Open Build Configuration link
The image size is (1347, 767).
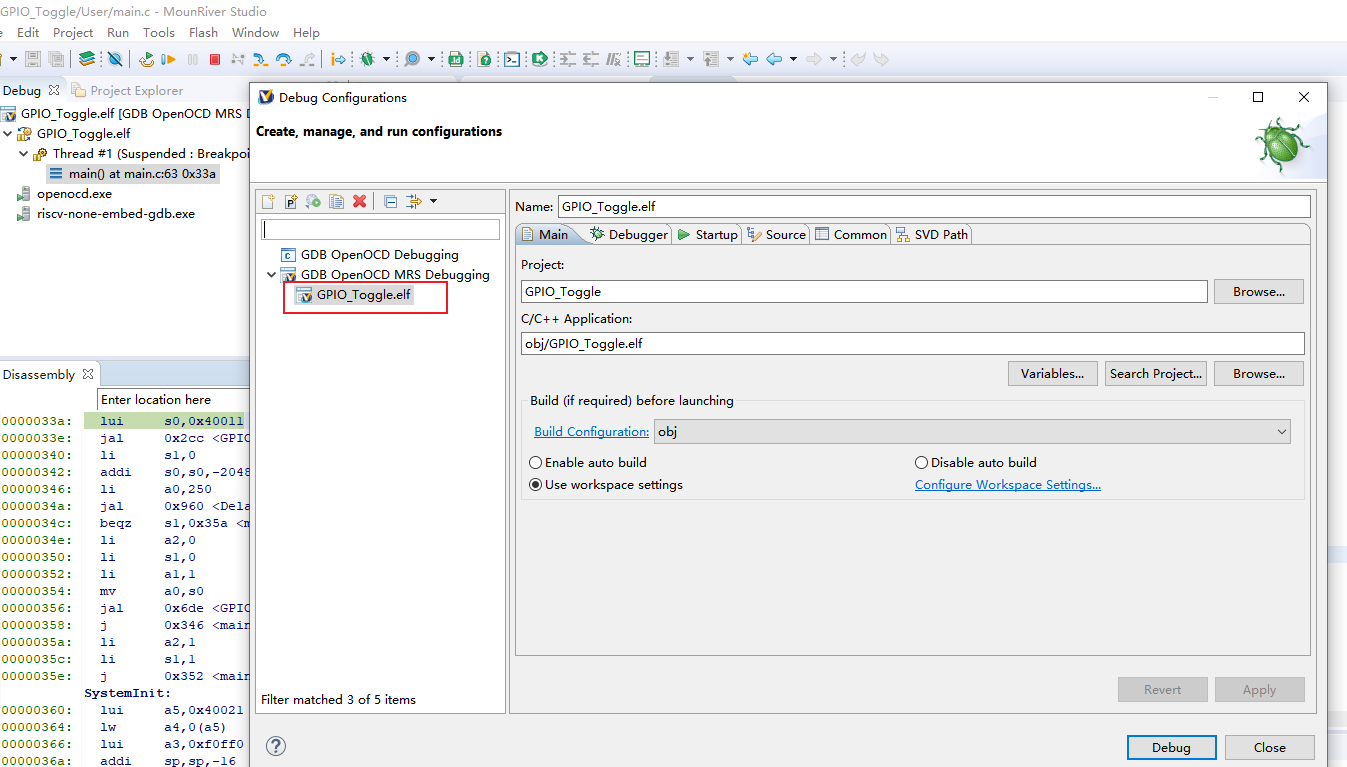pos(591,432)
